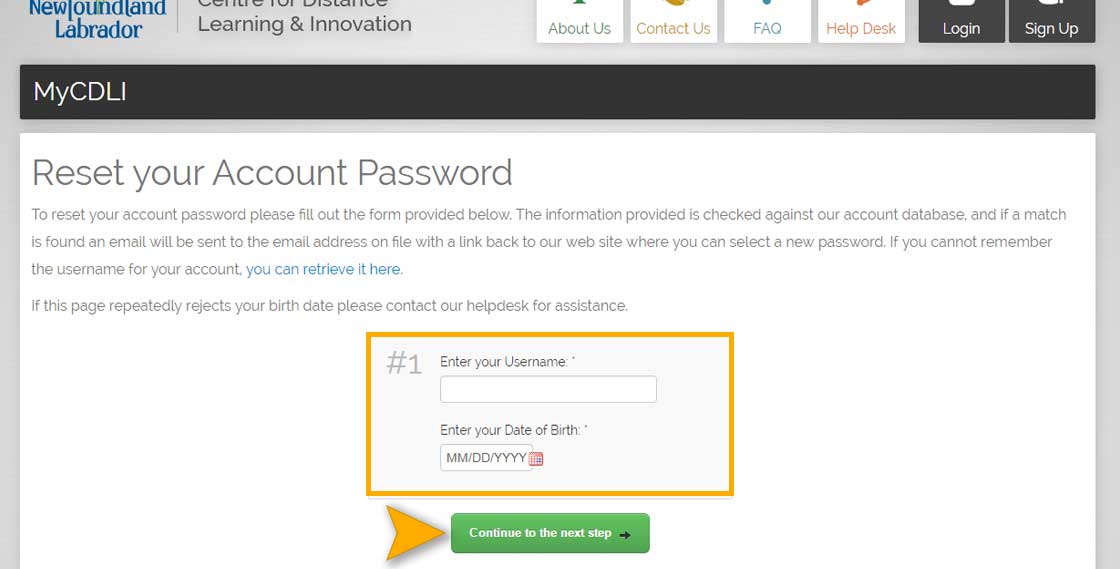Click the Sign Up button

coord(1051,21)
